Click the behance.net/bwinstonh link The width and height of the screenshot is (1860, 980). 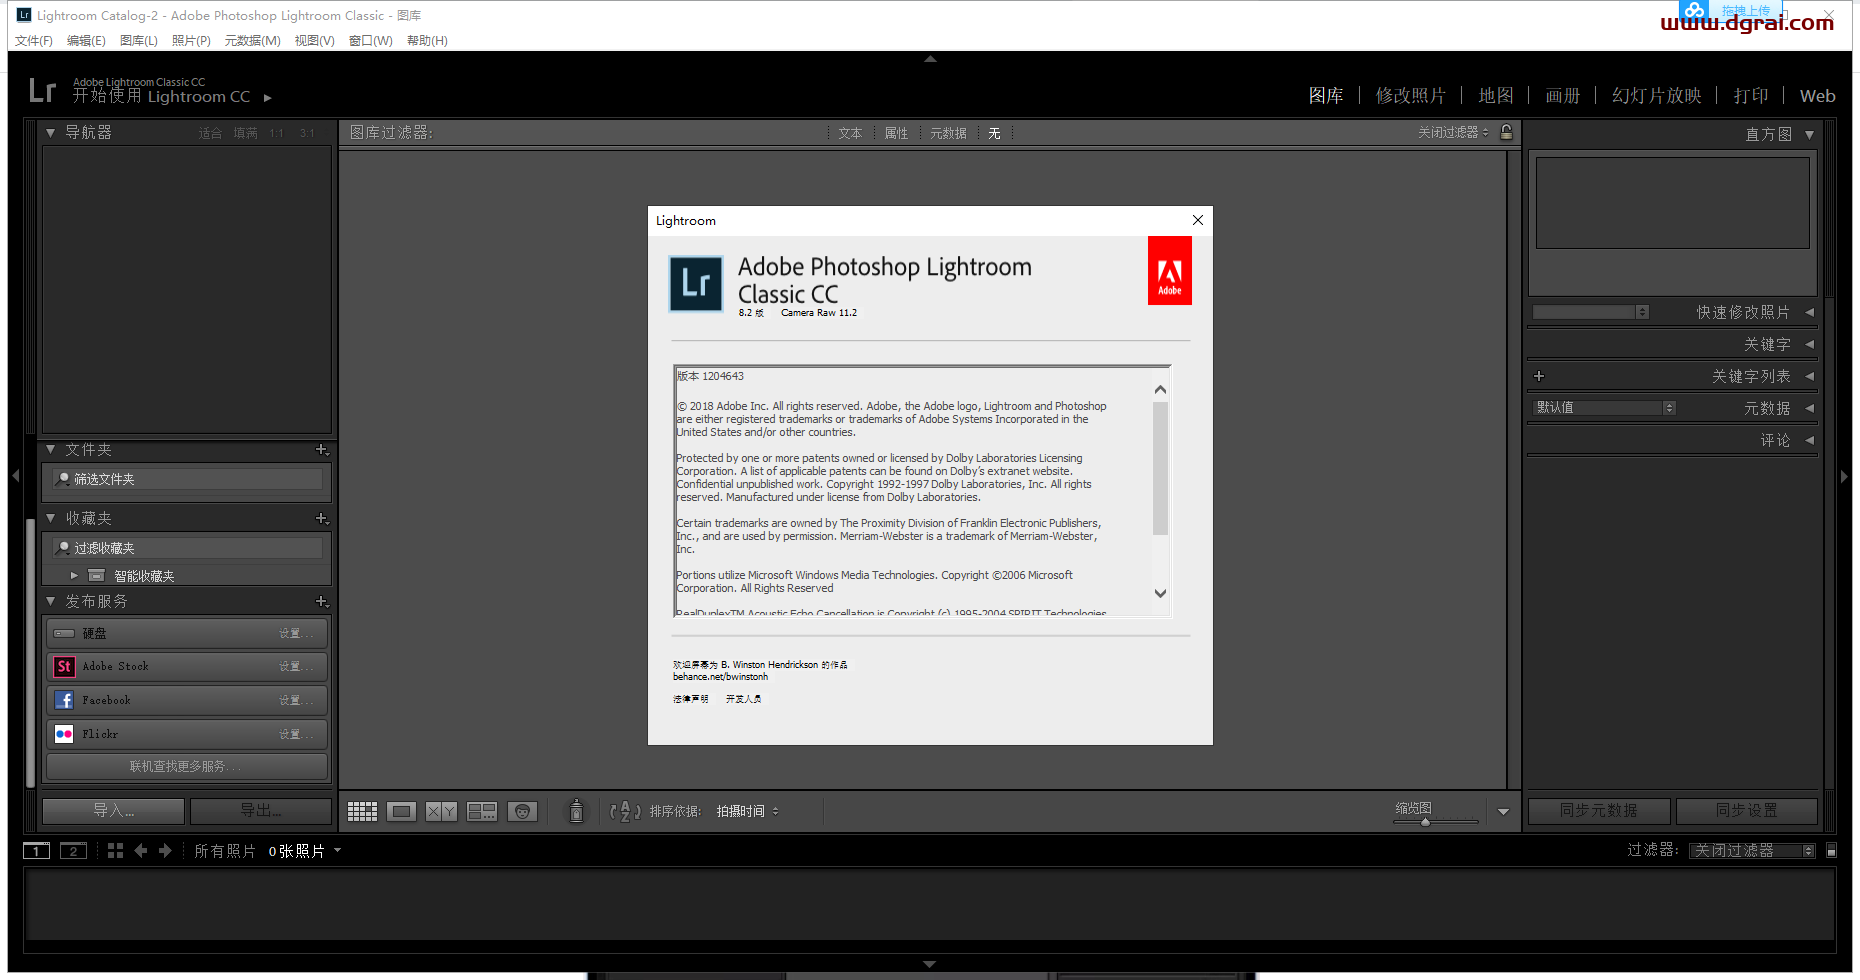click(720, 677)
